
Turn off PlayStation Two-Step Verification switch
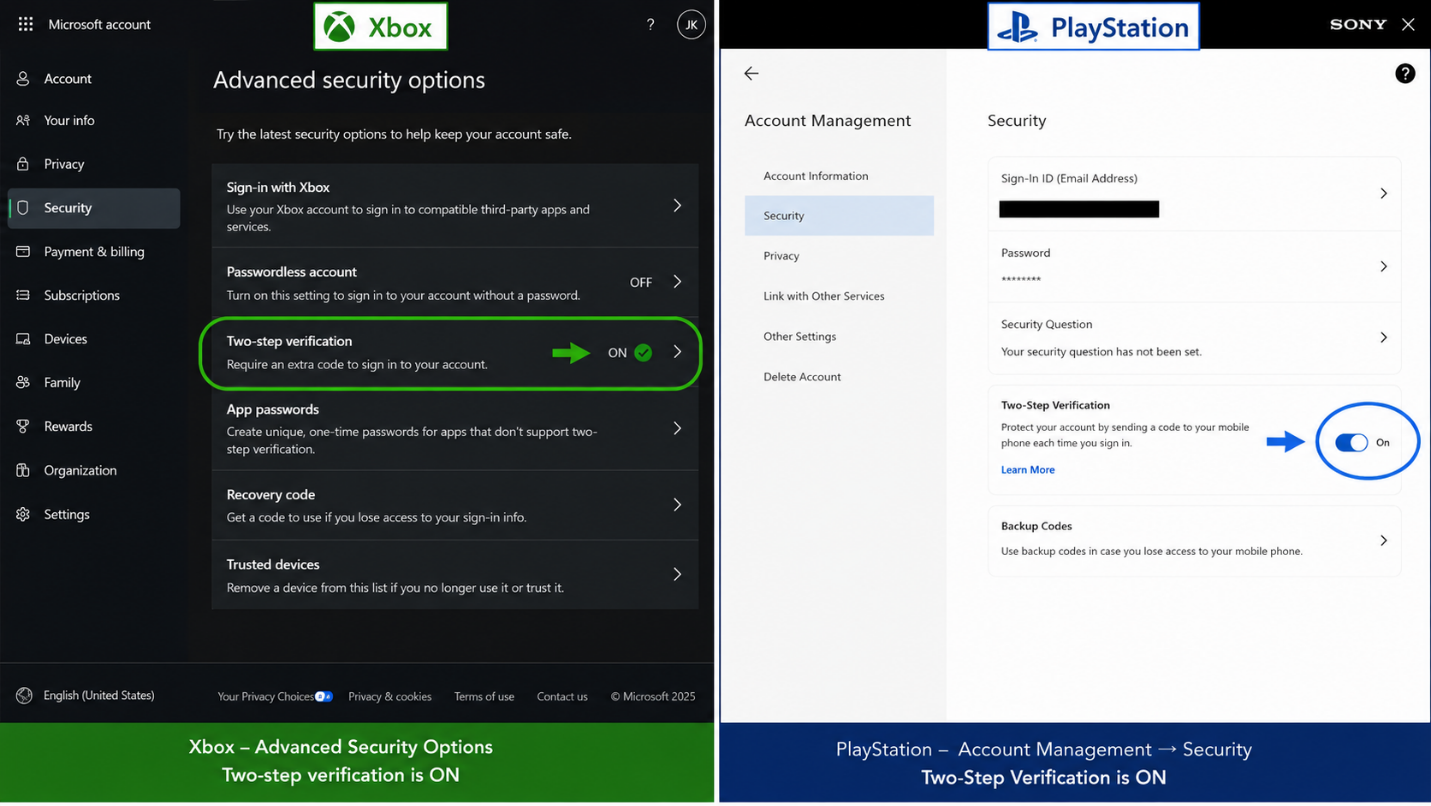(1351, 442)
